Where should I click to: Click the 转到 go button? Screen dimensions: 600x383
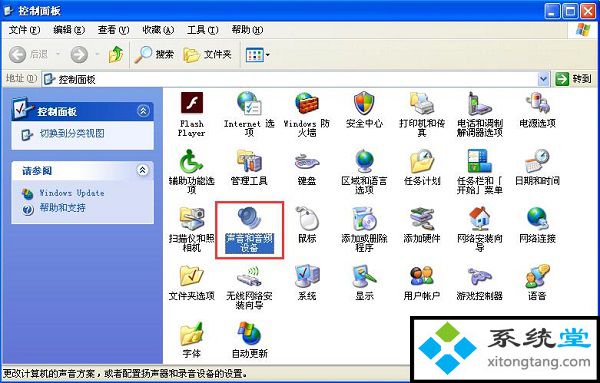pyautogui.click(x=574, y=79)
